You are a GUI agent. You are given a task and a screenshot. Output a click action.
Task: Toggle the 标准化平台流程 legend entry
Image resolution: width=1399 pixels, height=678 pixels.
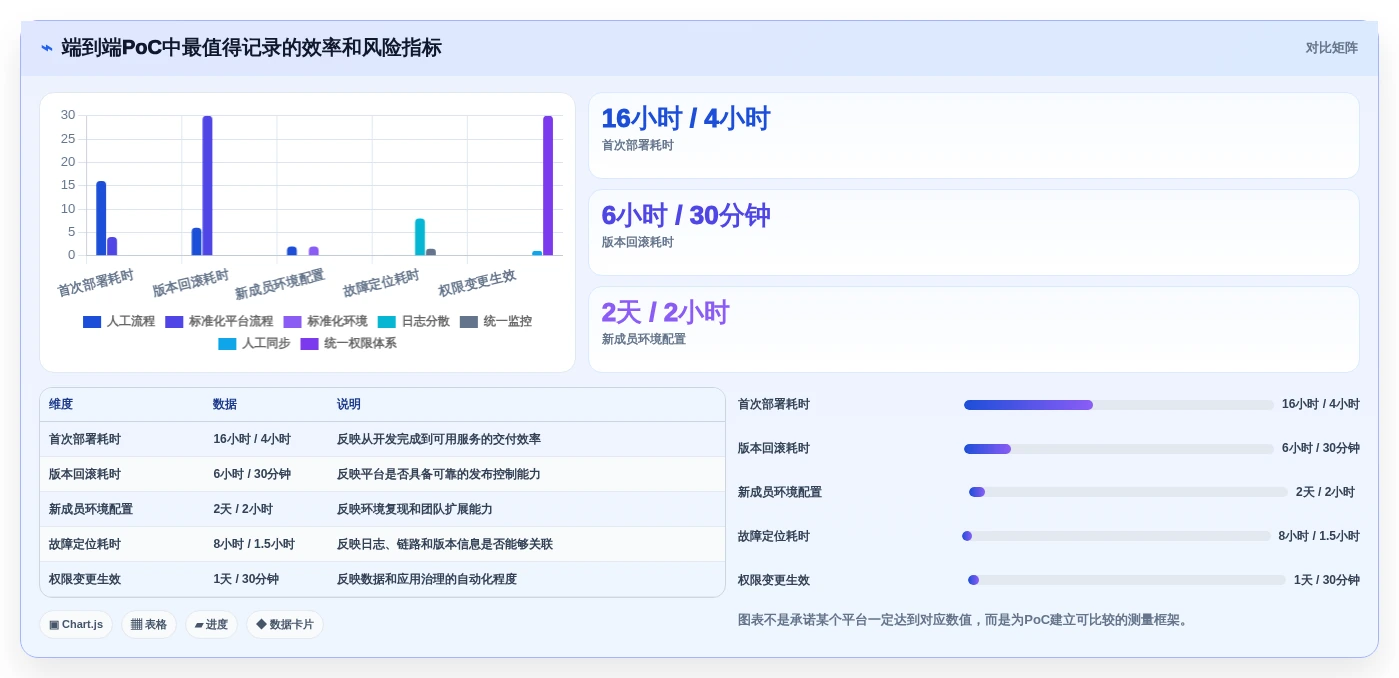click(x=219, y=322)
